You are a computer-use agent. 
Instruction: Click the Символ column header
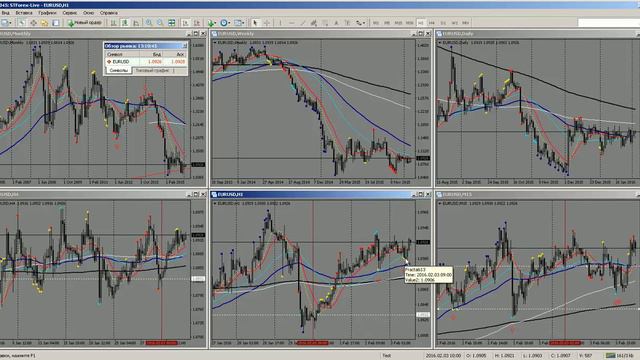pyautogui.click(x=121, y=54)
